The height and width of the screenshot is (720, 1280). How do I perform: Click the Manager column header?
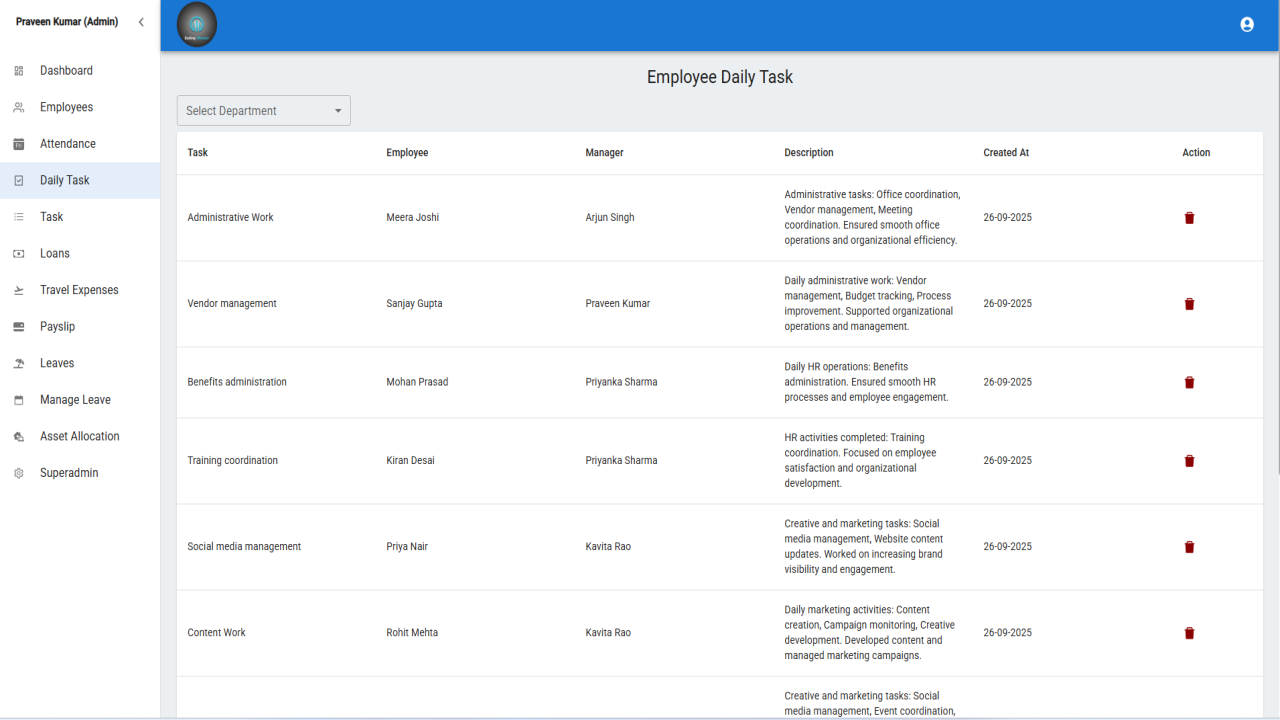point(604,153)
